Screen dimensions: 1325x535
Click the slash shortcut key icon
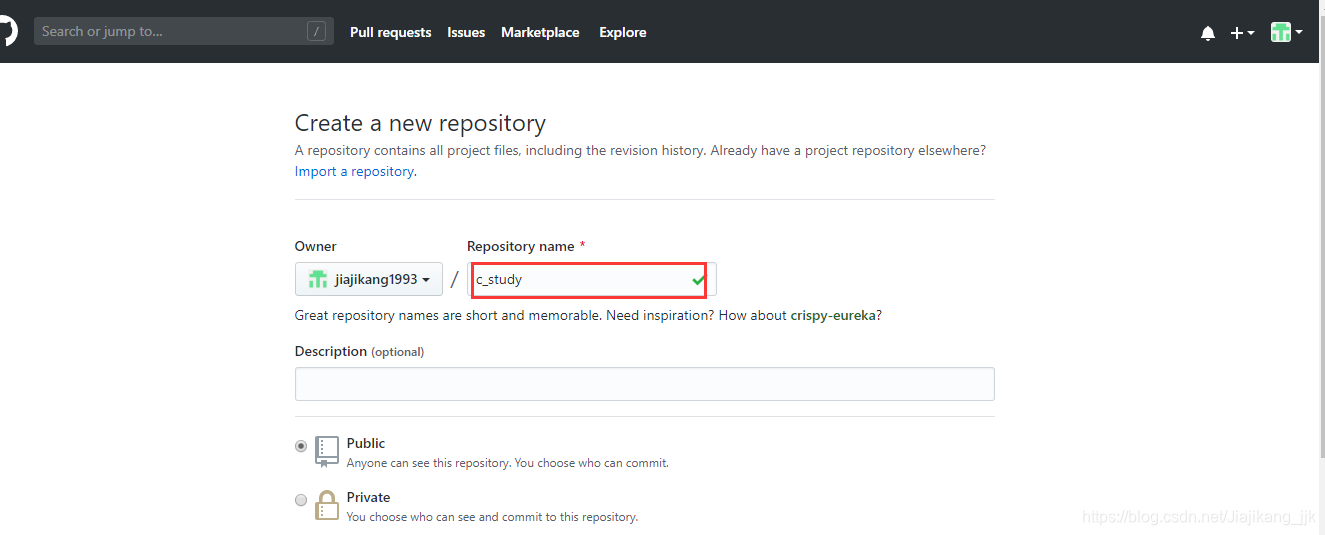pyautogui.click(x=317, y=31)
